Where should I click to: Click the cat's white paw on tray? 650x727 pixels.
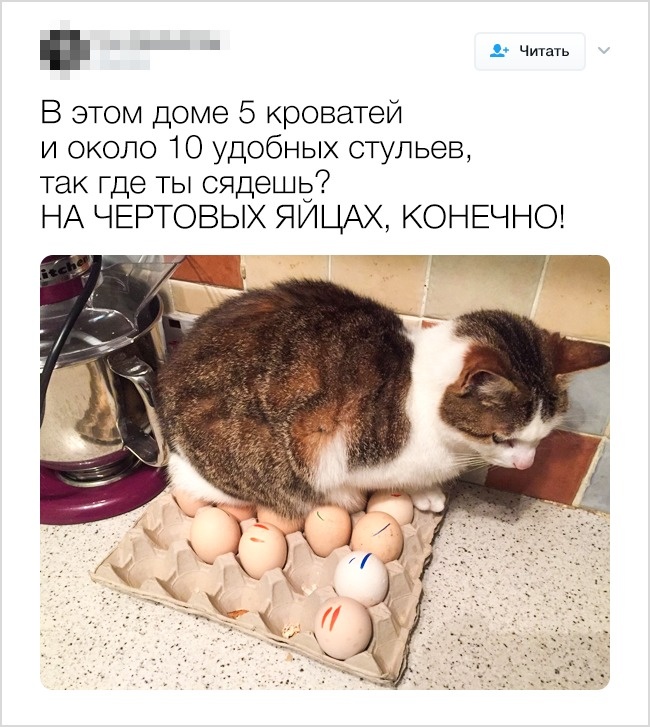click(x=431, y=501)
